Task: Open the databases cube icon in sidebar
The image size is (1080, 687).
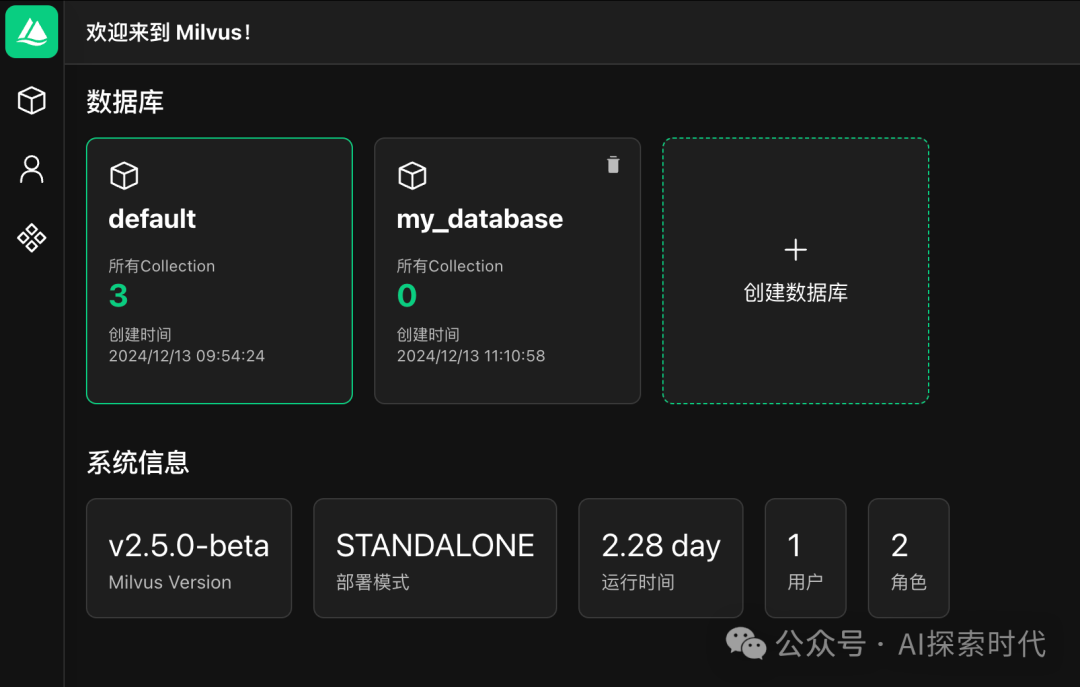Action: click(32, 101)
